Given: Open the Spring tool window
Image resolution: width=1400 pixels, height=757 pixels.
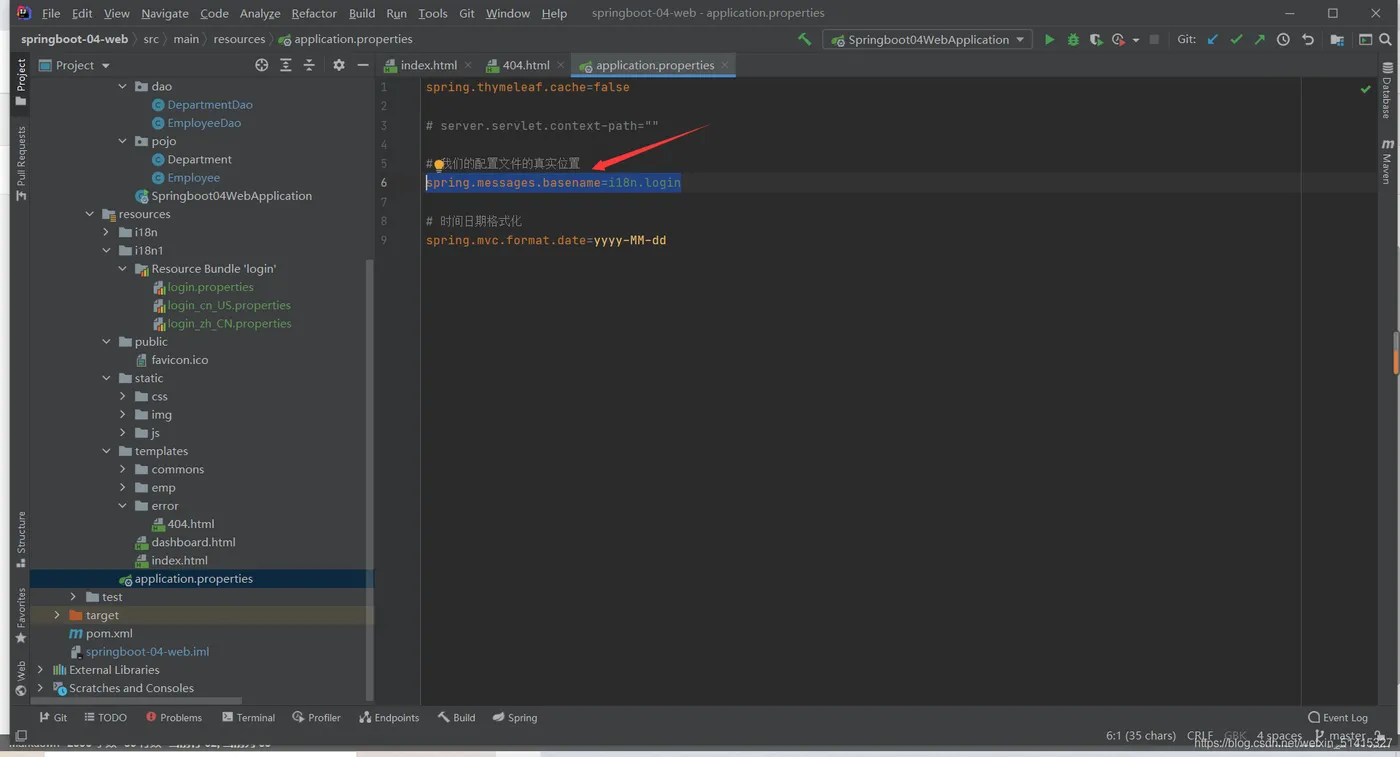Looking at the screenshot, I should pyautogui.click(x=515, y=717).
